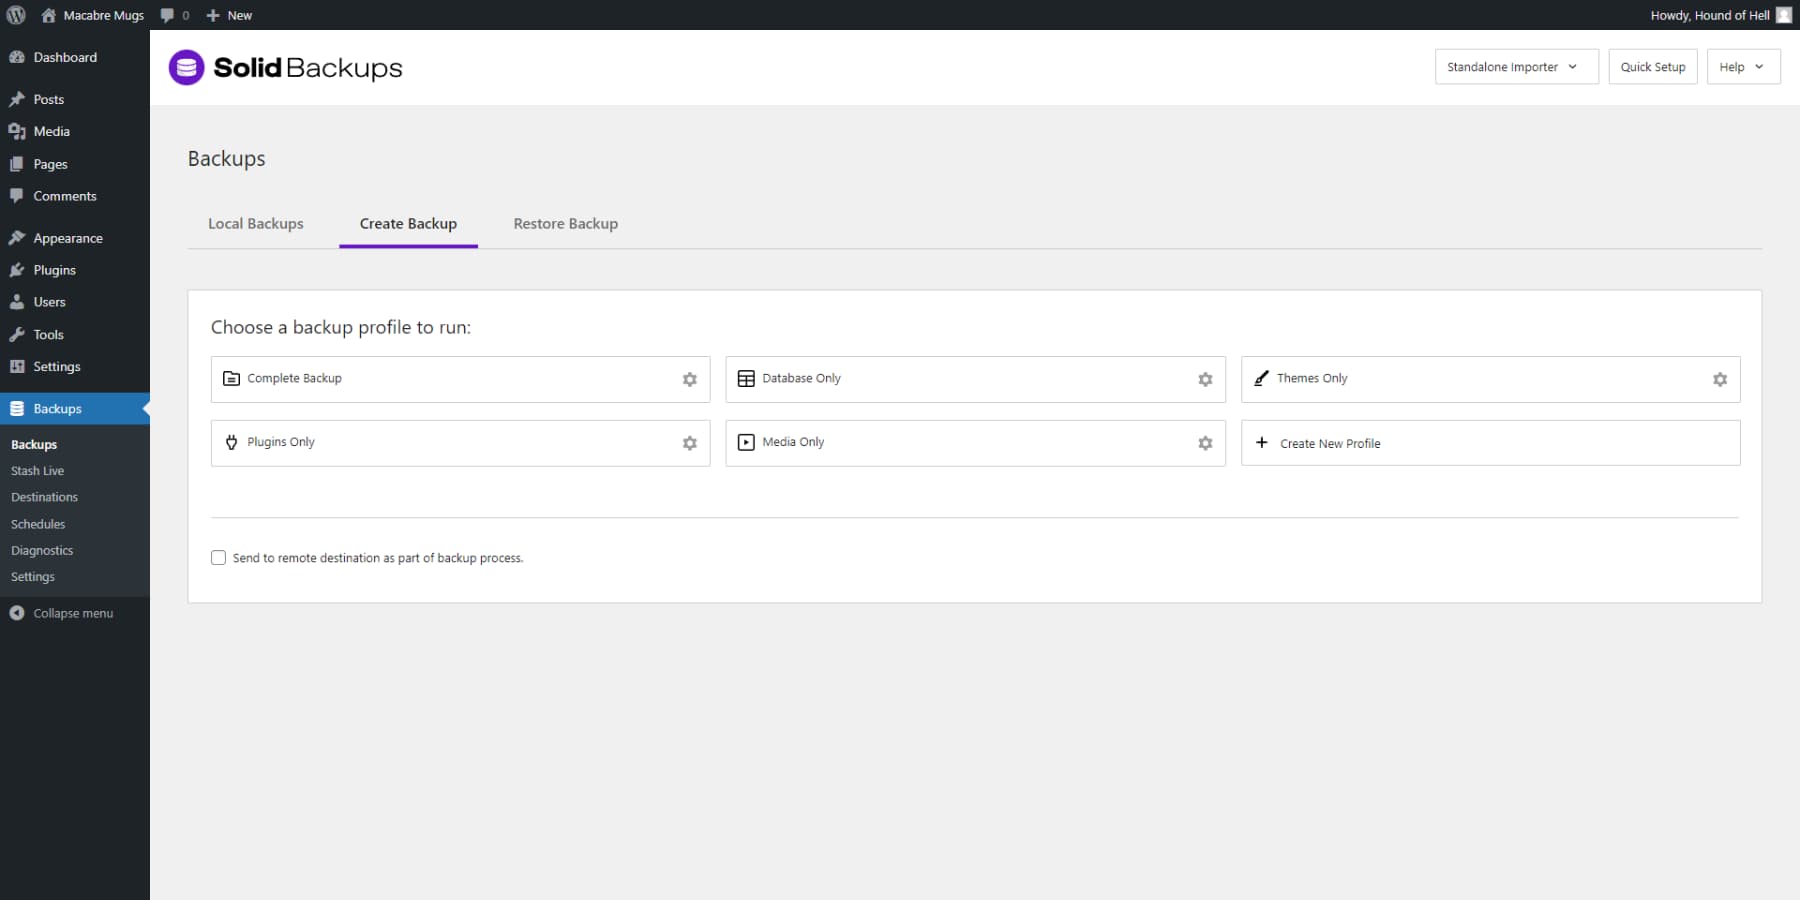Open comments via the speech bubble icon
Screen dimensions: 1800x900
click(x=166, y=15)
